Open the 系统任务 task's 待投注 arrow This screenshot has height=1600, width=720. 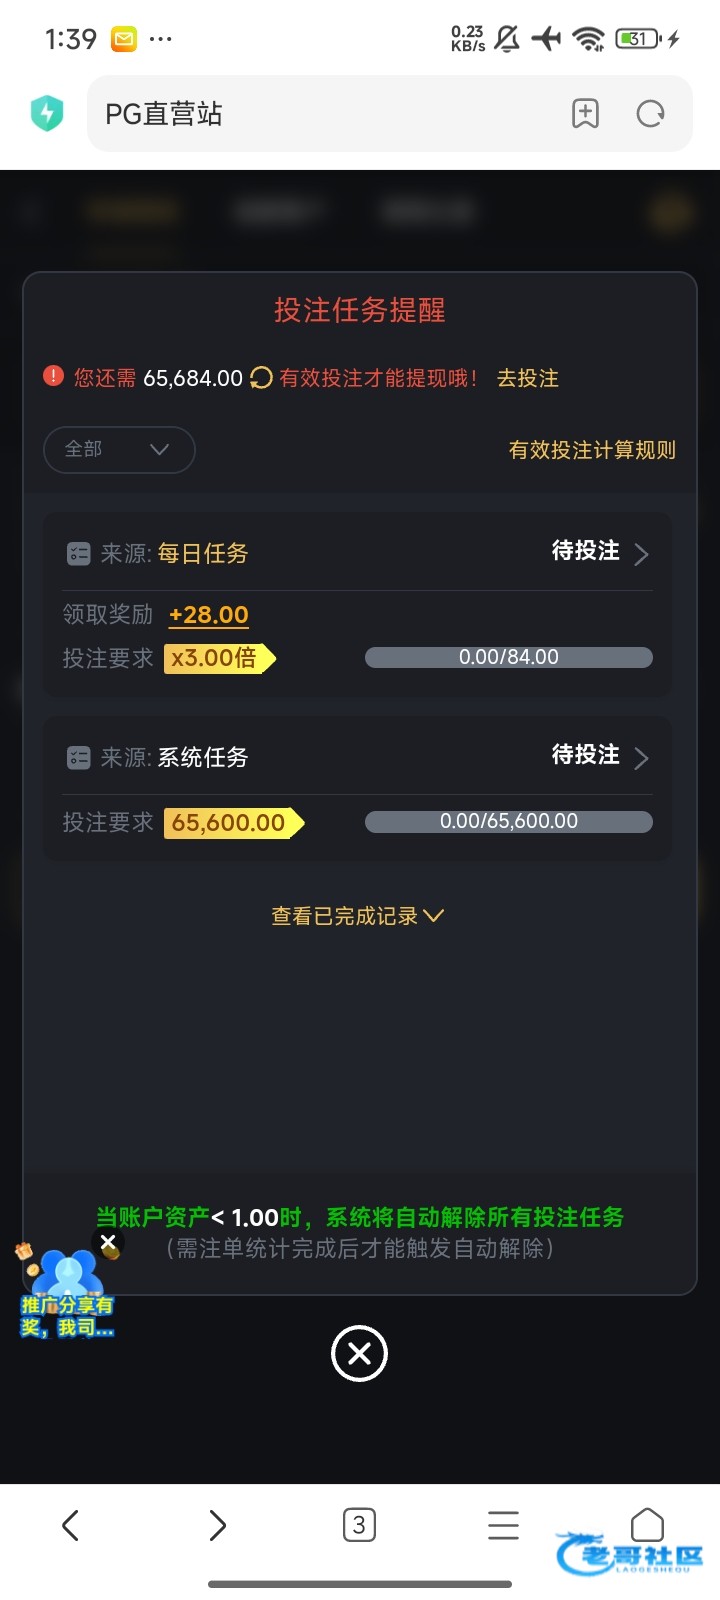pyautogui.click(x=641, y=758)
